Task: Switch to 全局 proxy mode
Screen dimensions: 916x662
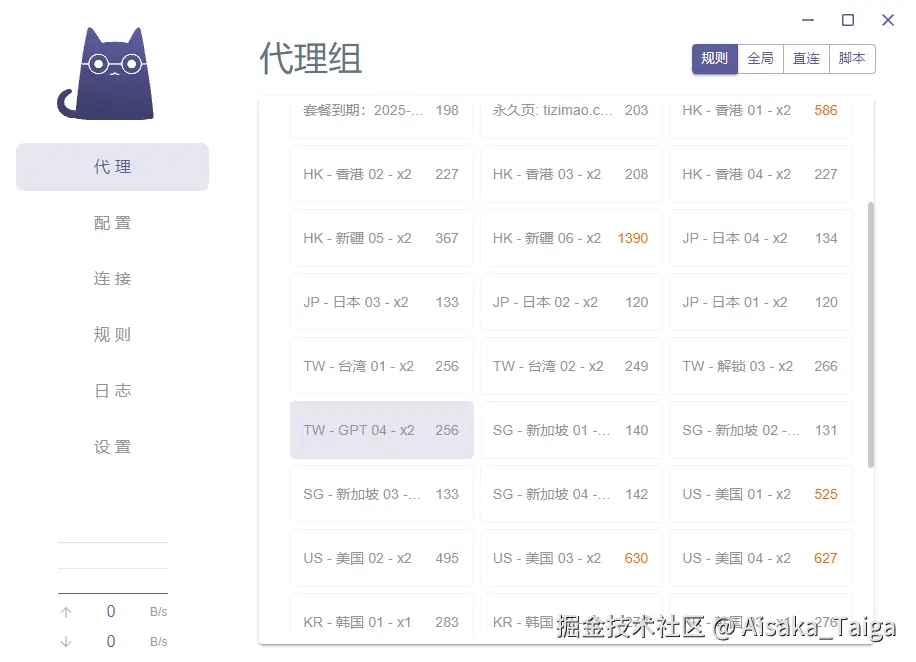Action: pos(761,58)
